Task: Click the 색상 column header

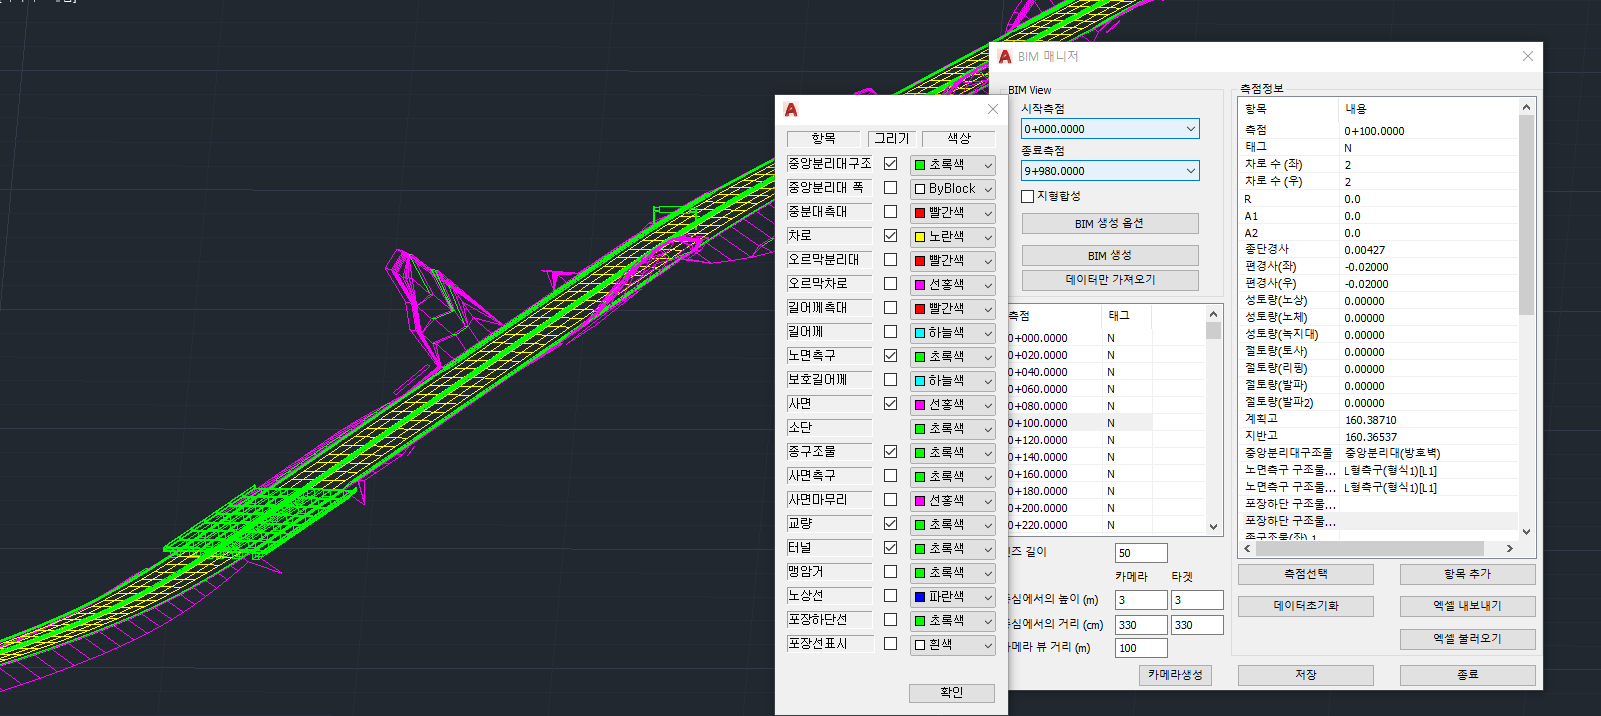Action: coord(958,139)
